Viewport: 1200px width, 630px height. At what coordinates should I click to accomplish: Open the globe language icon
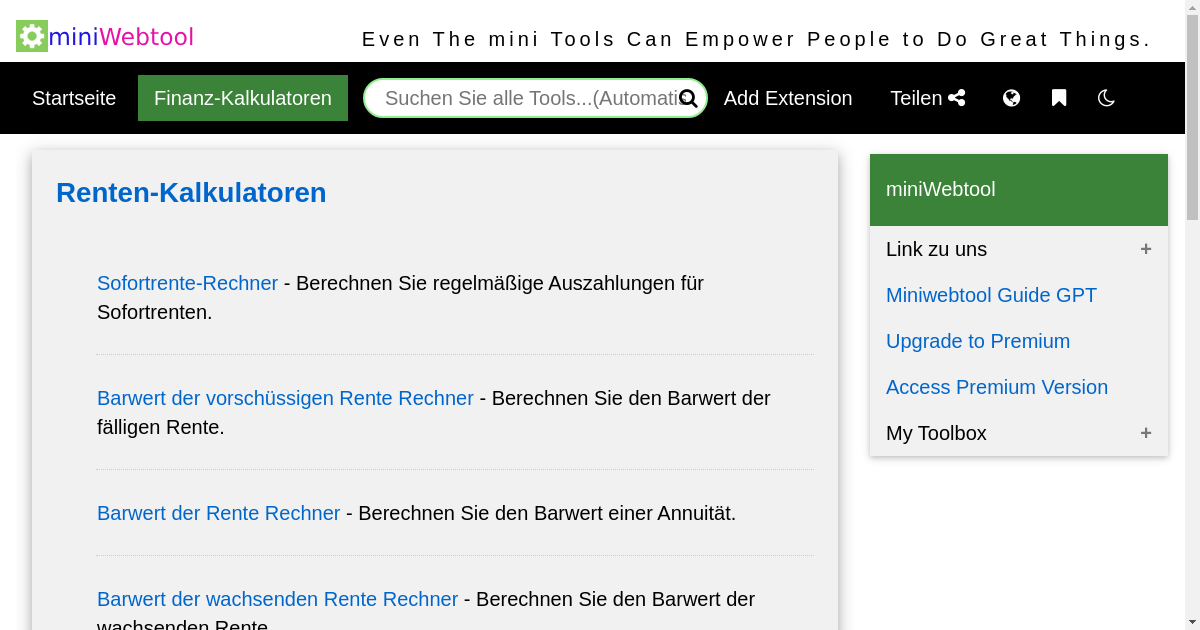click(x=1011, y=97)
